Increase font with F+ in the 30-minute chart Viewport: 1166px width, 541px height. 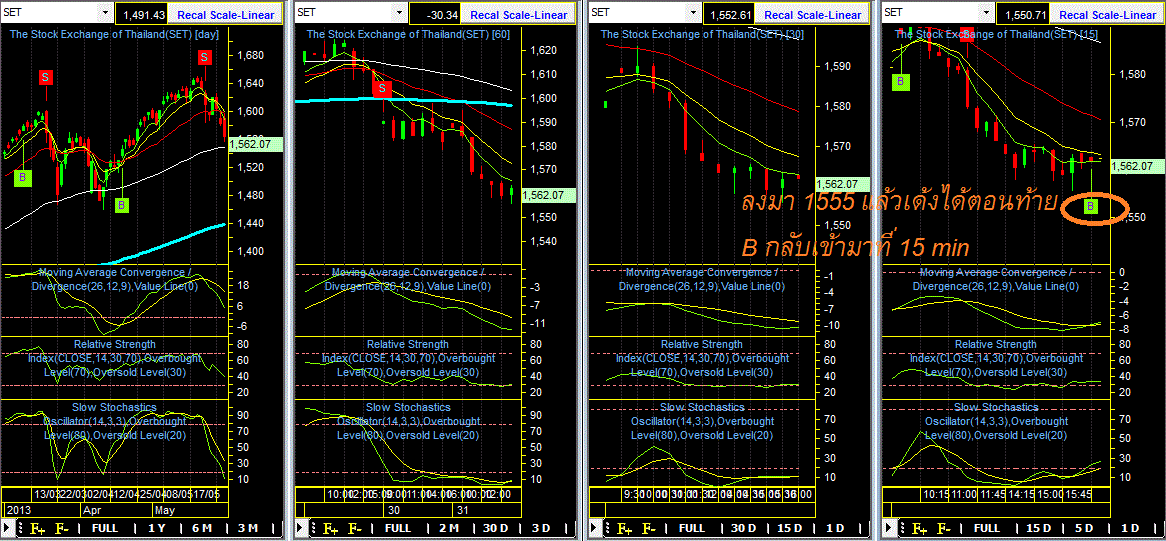pyautogui.click(x=625, y=529)
